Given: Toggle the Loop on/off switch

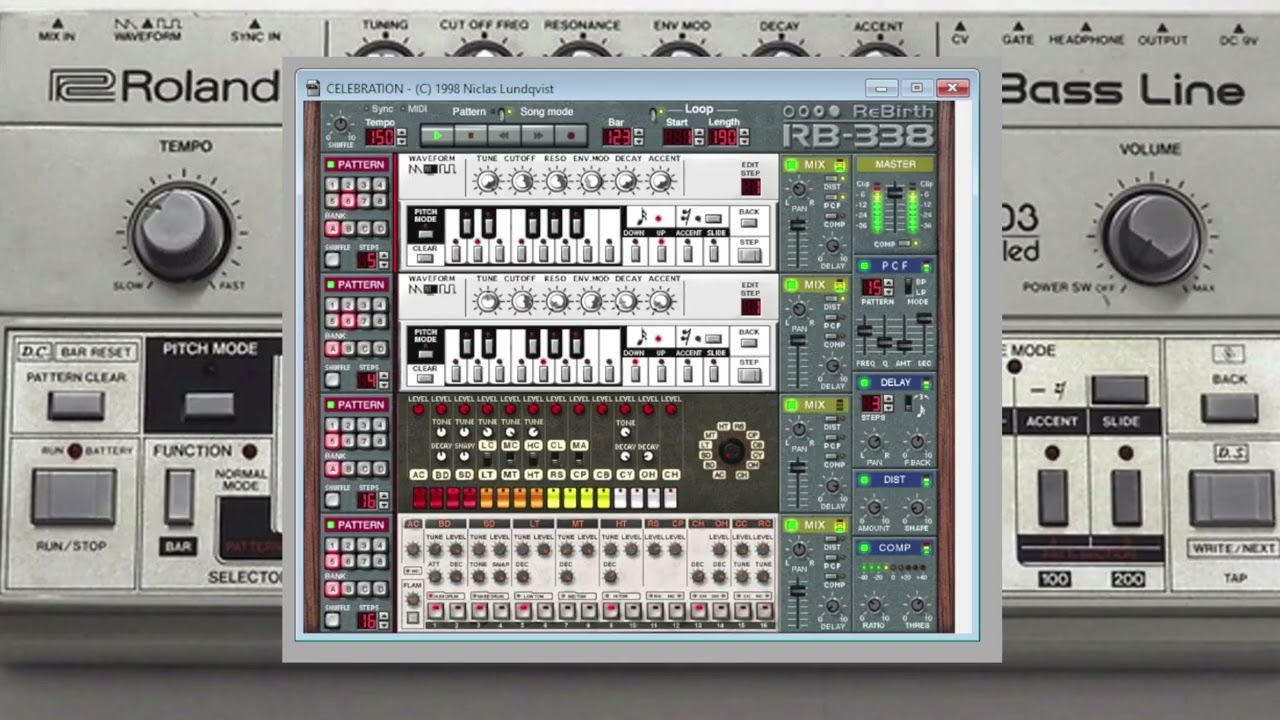Looking at the screenshot, I should tap(654, 112).
